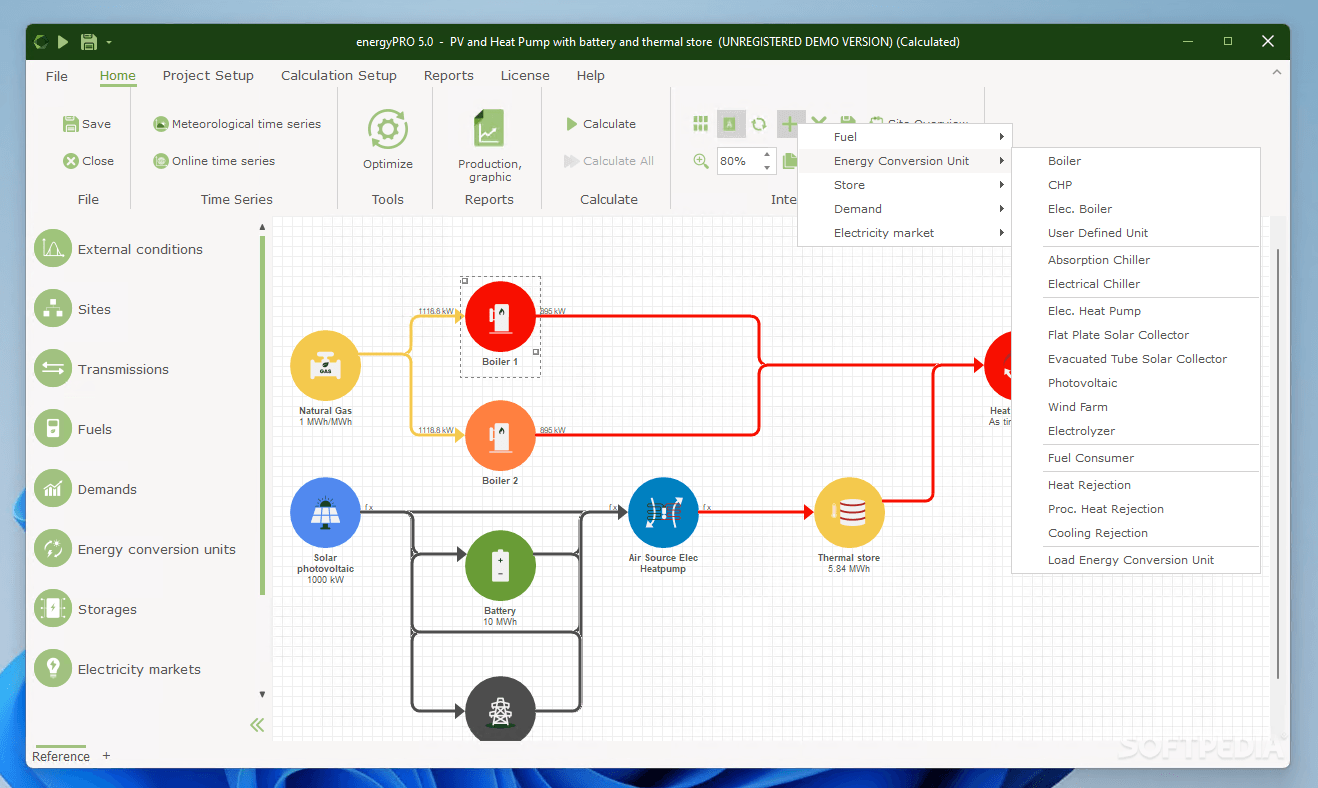Screen dimensions: 1318x788
Task: Open Fuels in the sidebar
Action: click(74, 429)
